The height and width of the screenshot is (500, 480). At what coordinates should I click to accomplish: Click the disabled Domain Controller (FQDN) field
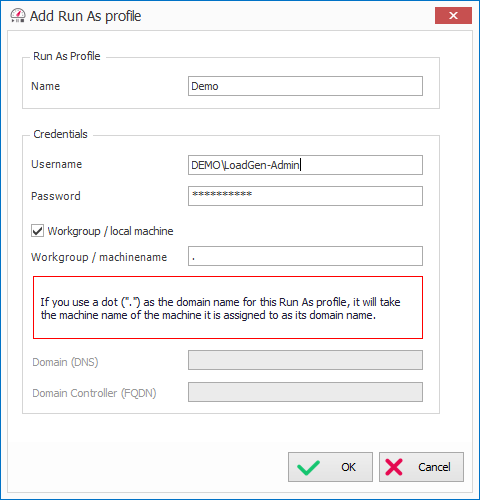[305, 392]
